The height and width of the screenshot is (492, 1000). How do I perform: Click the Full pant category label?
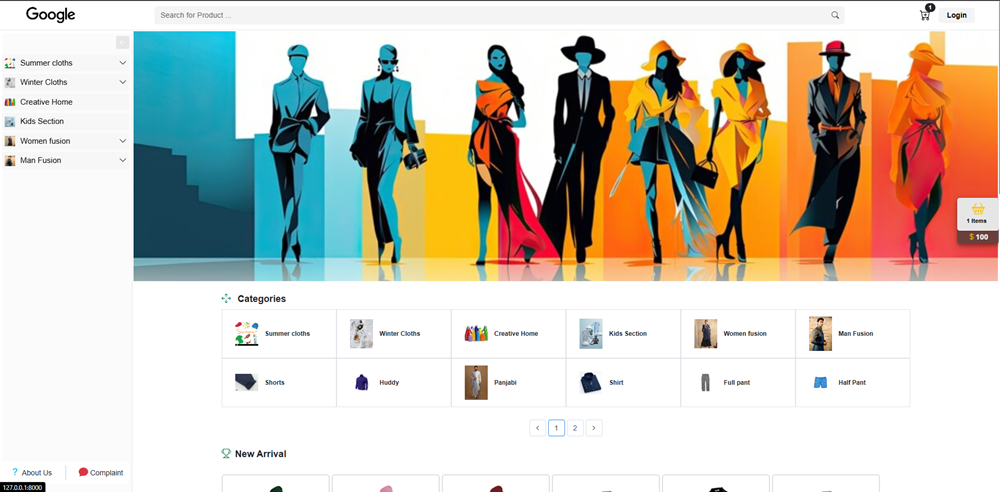tap(737, 383)
